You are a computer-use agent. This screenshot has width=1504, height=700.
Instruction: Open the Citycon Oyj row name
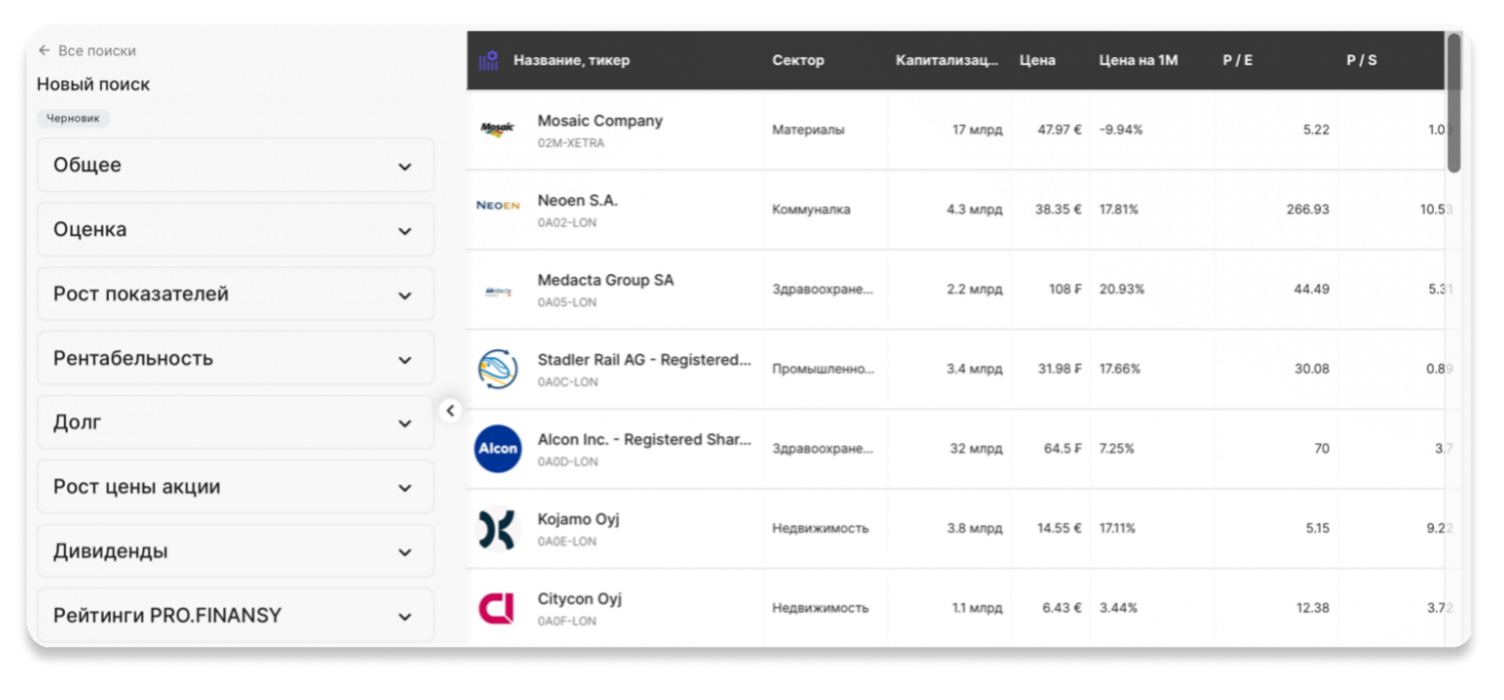click(x=580, y=600)
